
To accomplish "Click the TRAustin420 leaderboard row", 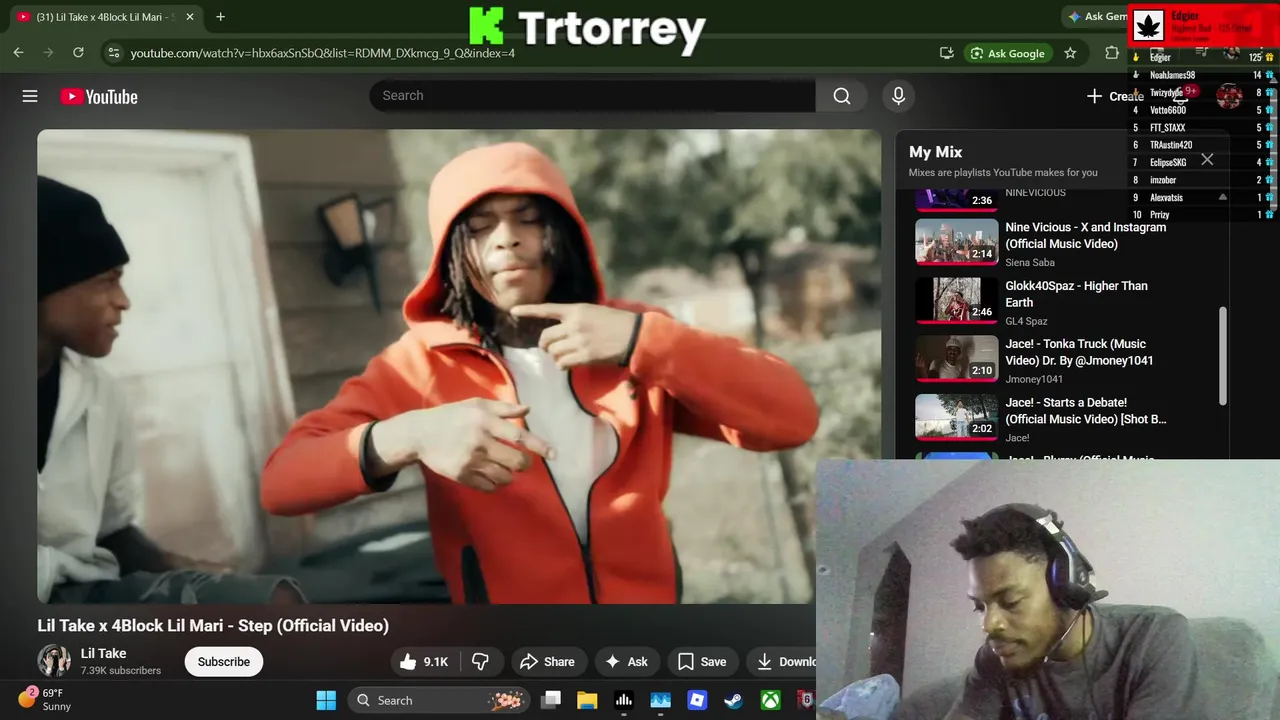I will 1203,145.
